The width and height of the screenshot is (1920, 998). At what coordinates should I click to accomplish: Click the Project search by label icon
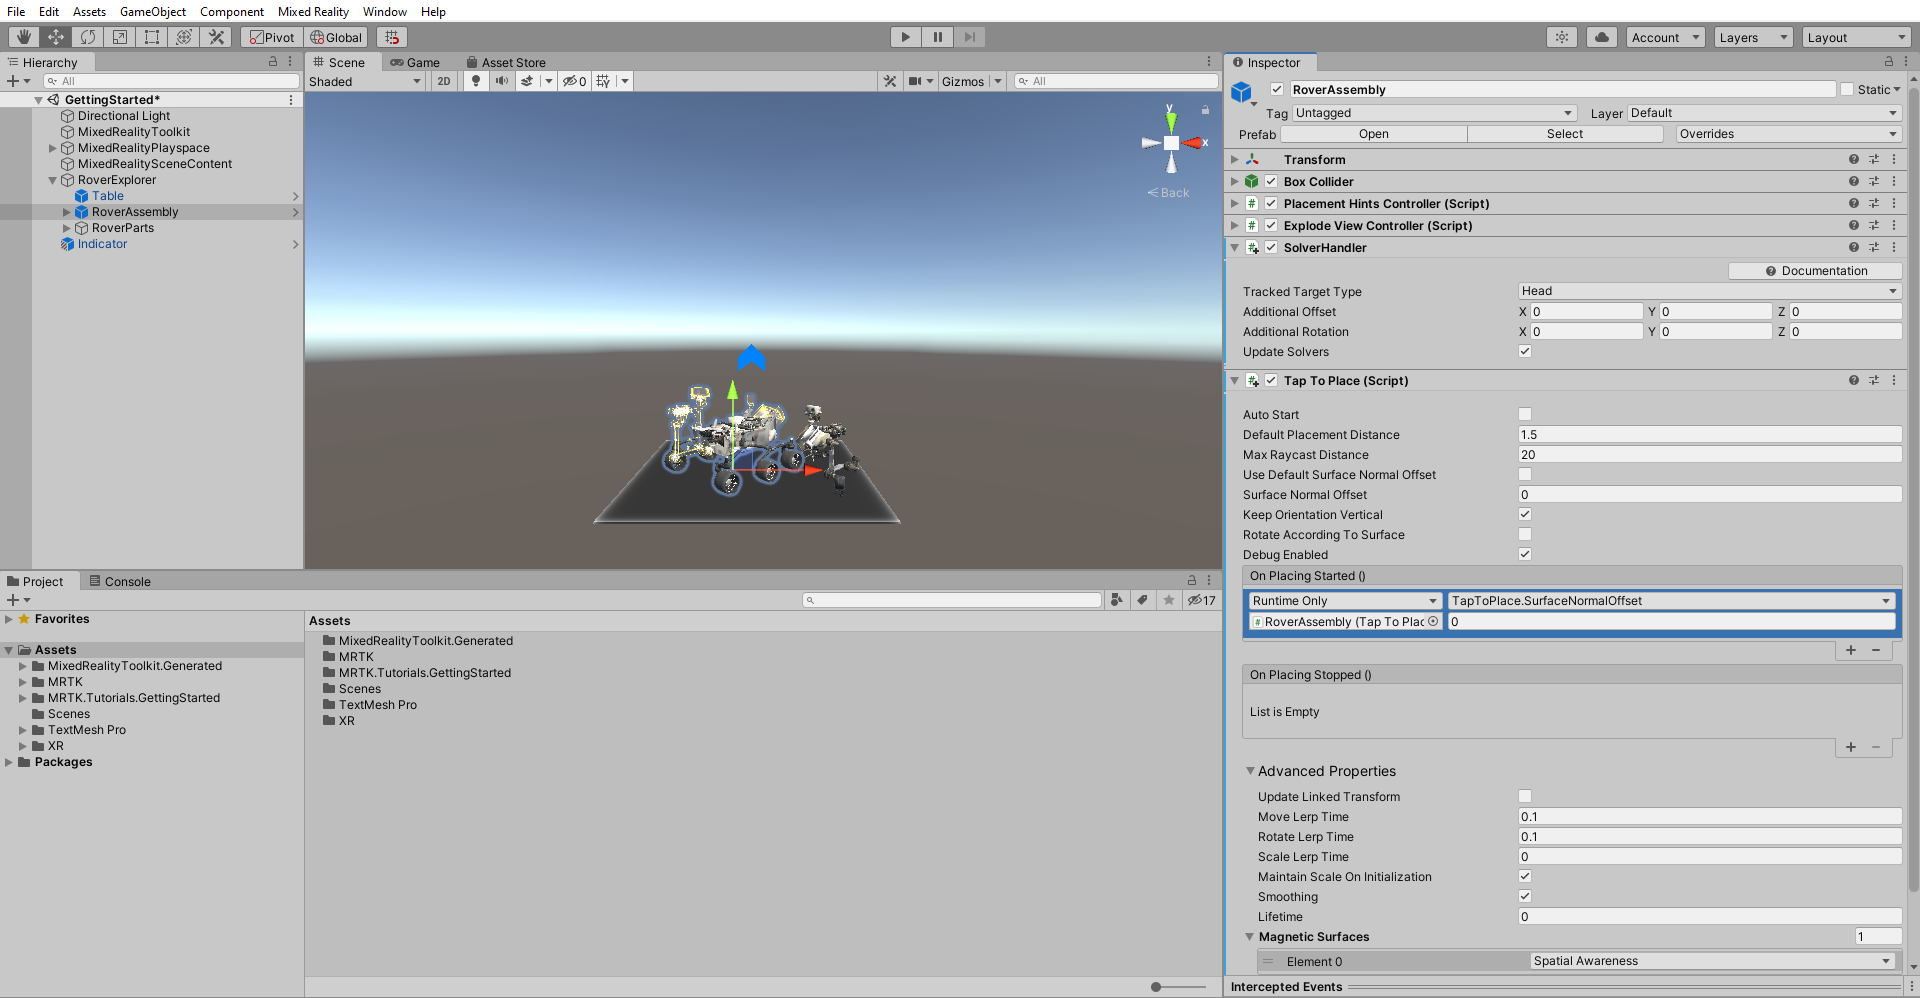point(1142,600)
